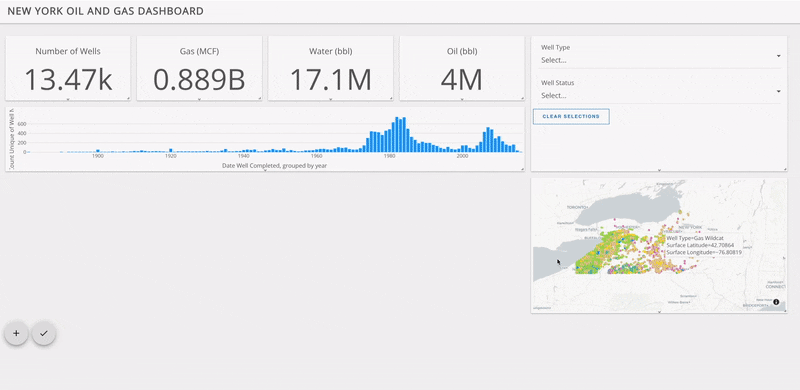Click the chevron under Number of Wells card
Screen dimensions: 800x390
point(68,99)
